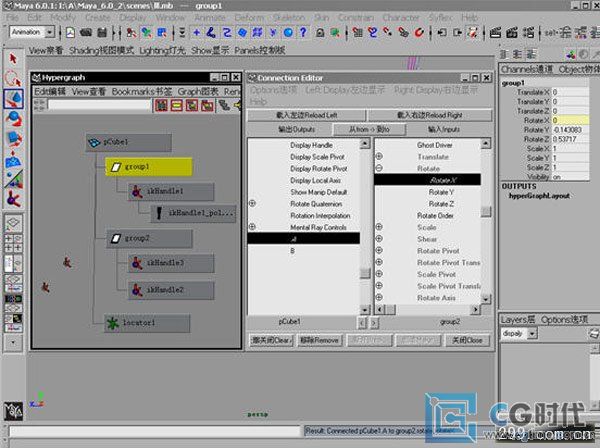Select the highlighted group1 node
The height and width of the screenshot is (448, 600).
pyautogui.click(x=149, y=167)
